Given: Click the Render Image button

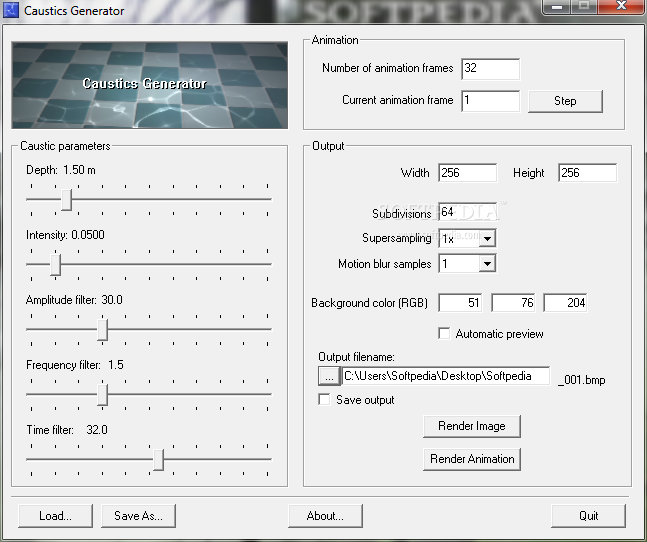Looking at the screenshot, I should pos(472,426).
